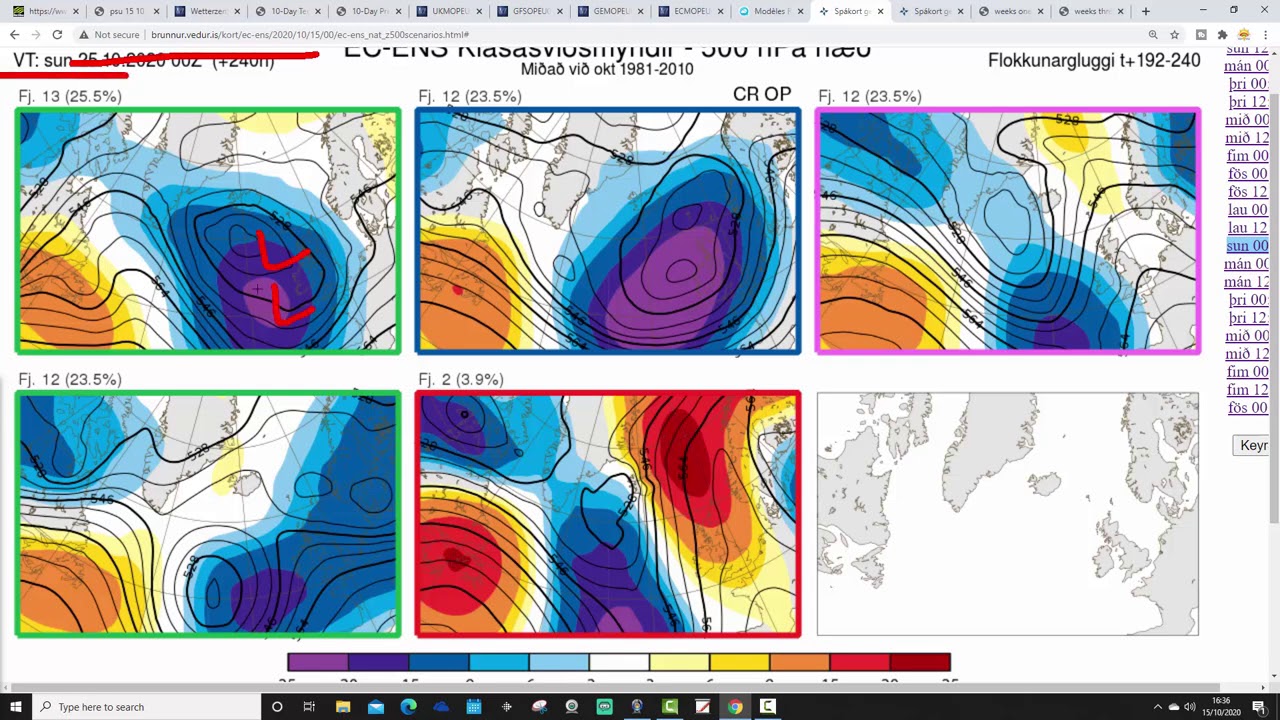Open the pink-bordered Fj. 12 cluster map
Image resolution: width=1280 pixels, height=720 pixels.
pos(1008,231)
